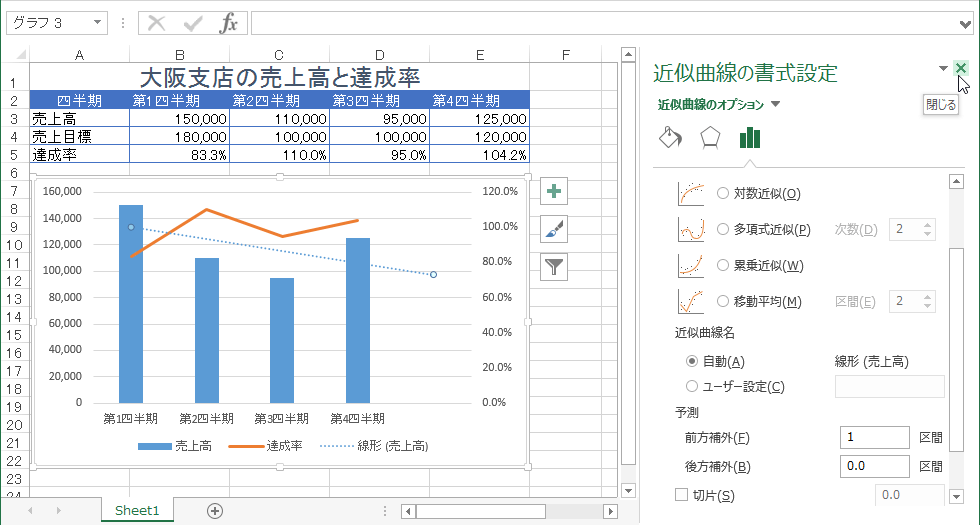Select row 5 header

14,154
